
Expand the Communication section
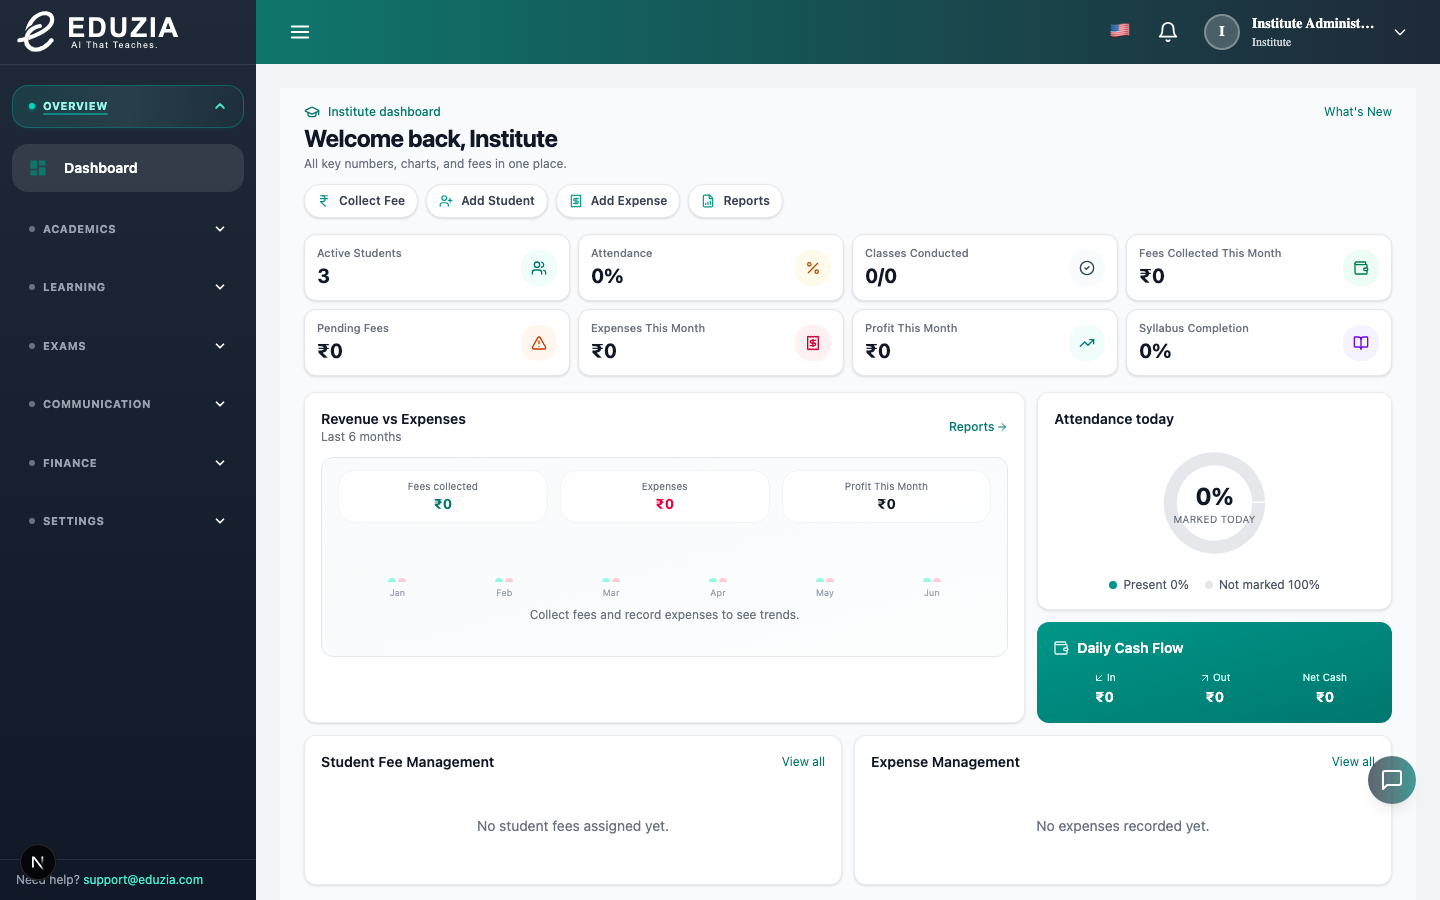point(128,404)
